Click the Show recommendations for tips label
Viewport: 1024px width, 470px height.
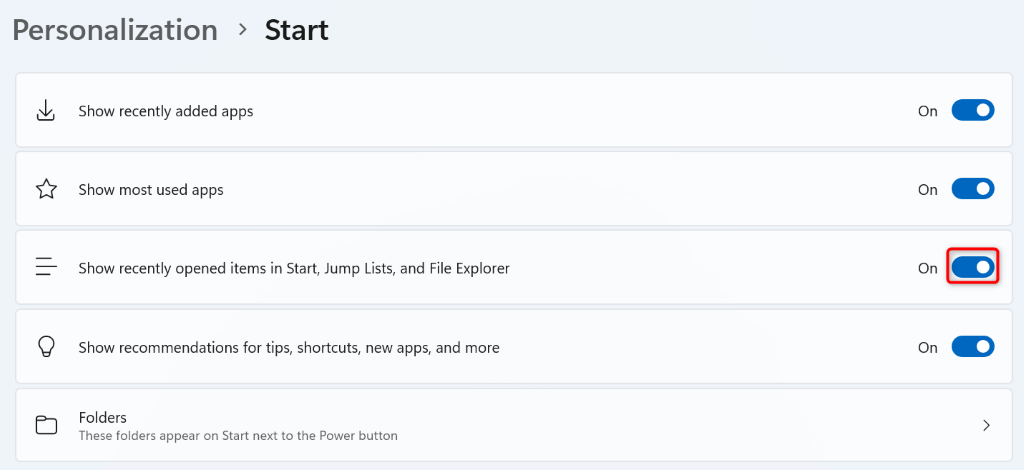click(289, 347)
